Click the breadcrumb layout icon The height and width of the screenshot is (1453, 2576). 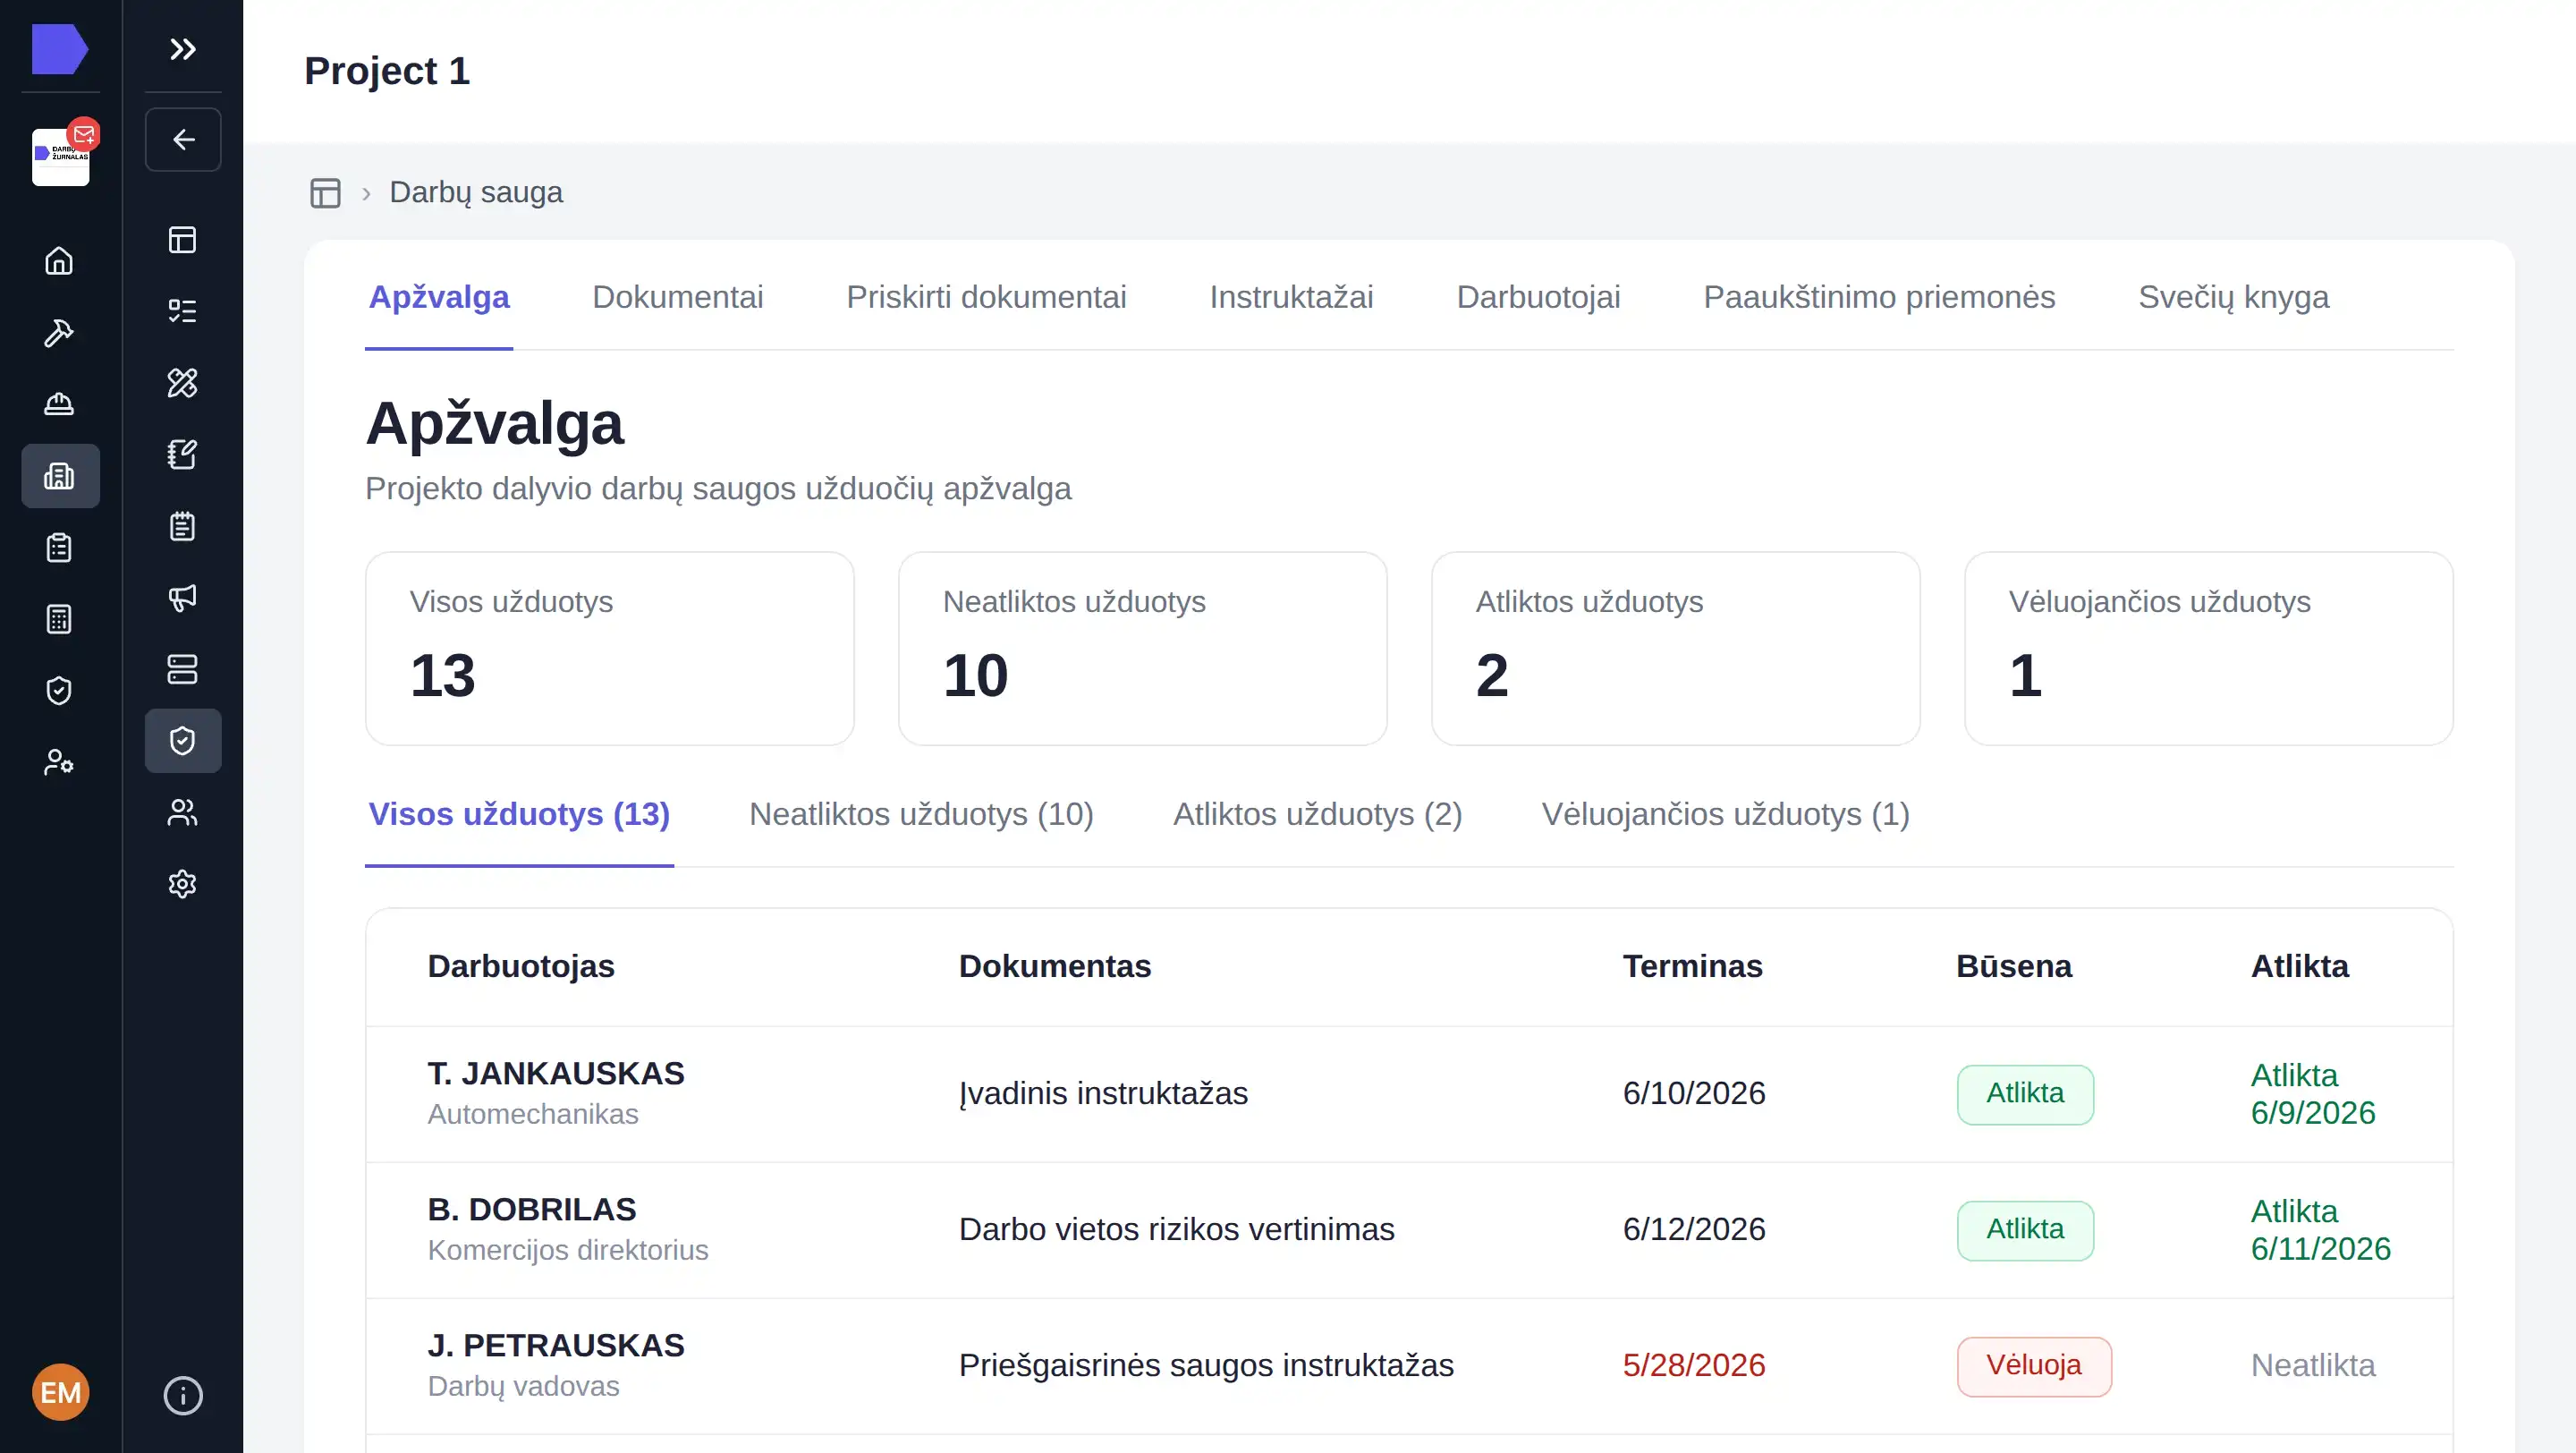pos(325,192)
